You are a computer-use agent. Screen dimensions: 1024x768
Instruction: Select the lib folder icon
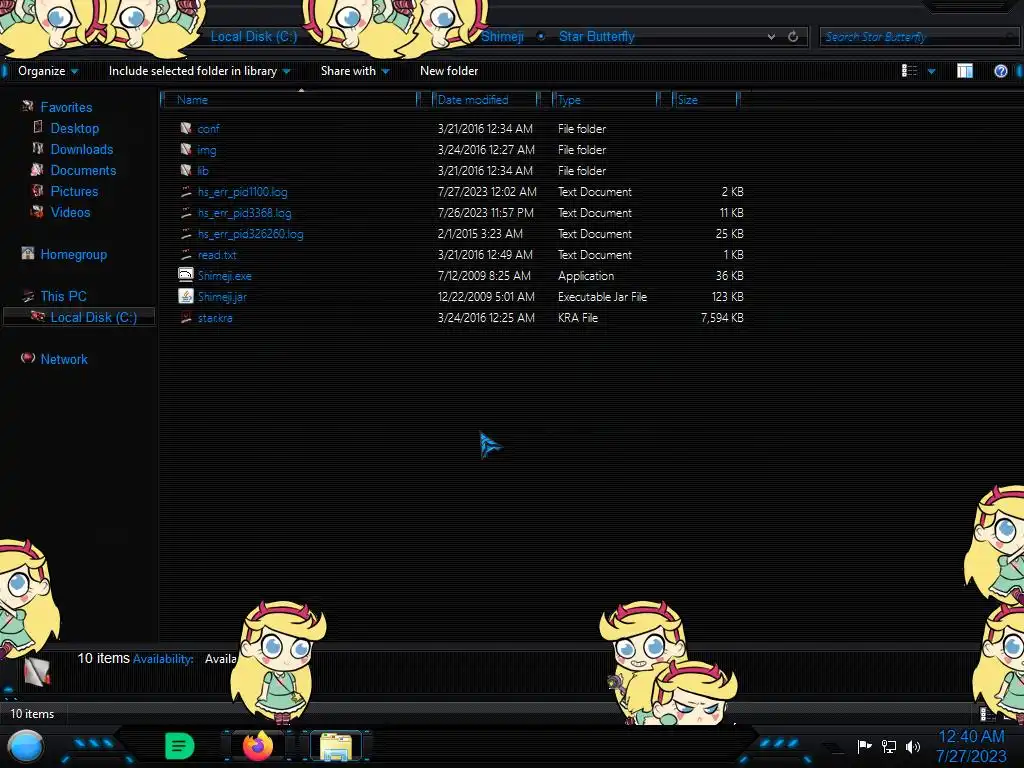tap(186, 170)
